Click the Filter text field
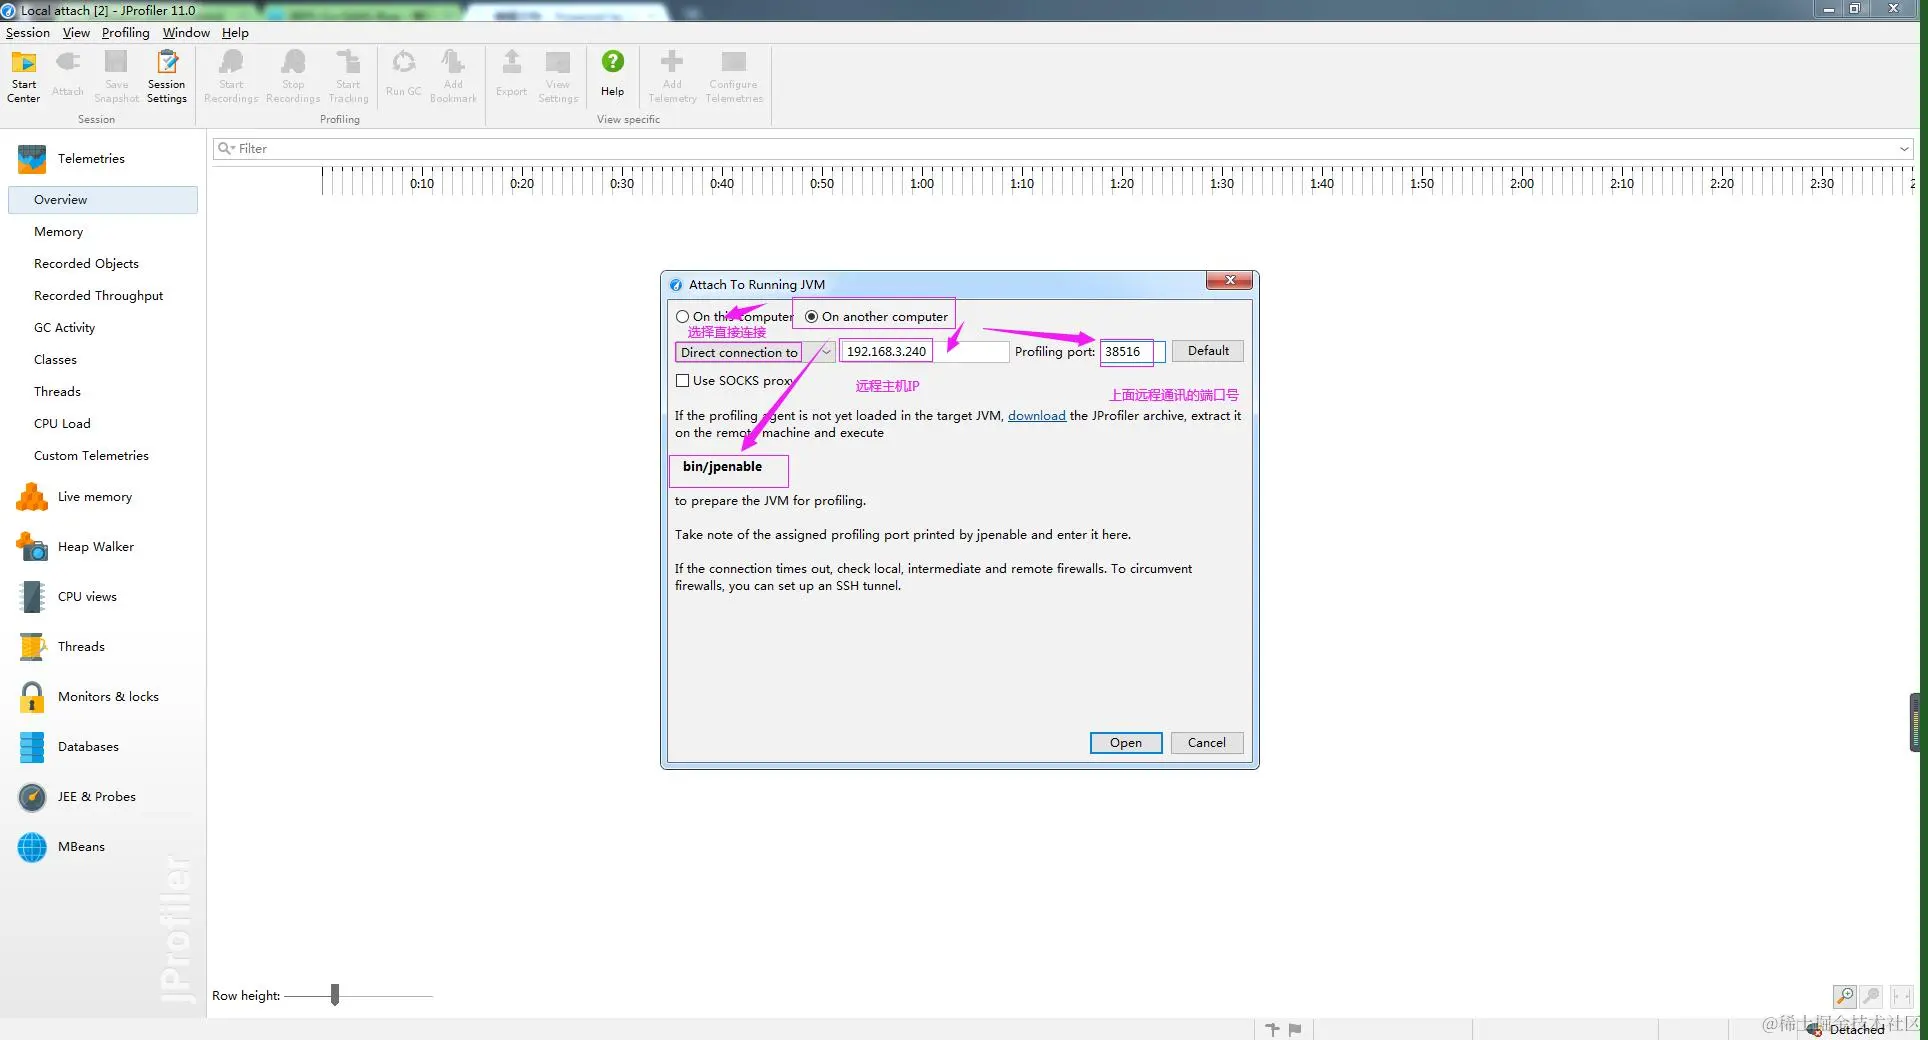This screenshot has width=1928, height=1040. pos(1062,149)
